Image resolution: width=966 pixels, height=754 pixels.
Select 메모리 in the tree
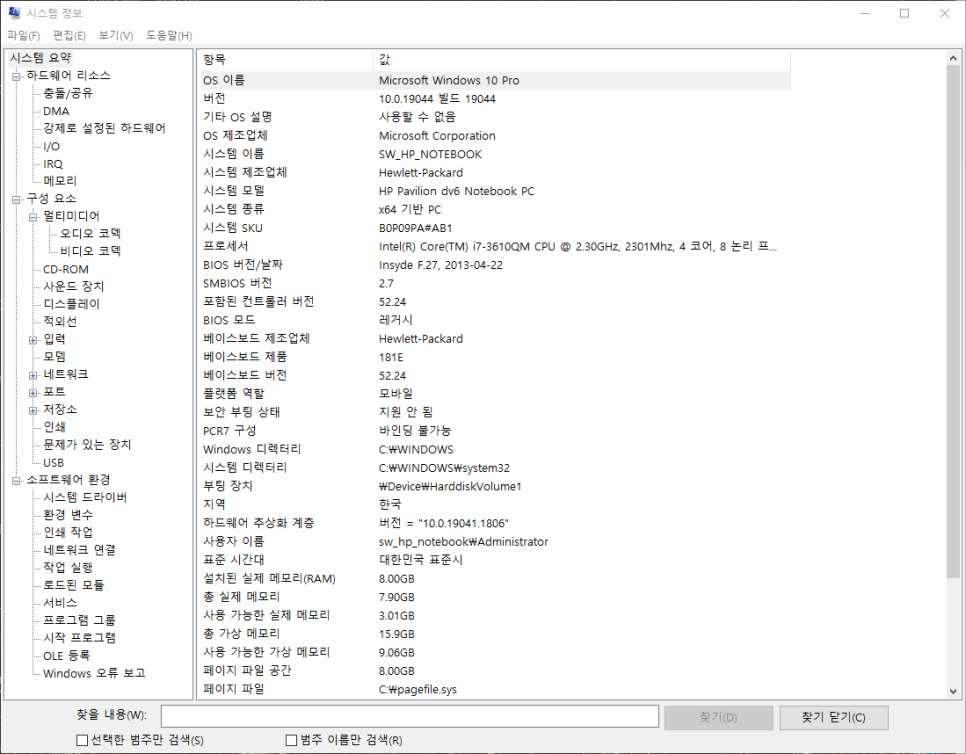coord(60,181)
